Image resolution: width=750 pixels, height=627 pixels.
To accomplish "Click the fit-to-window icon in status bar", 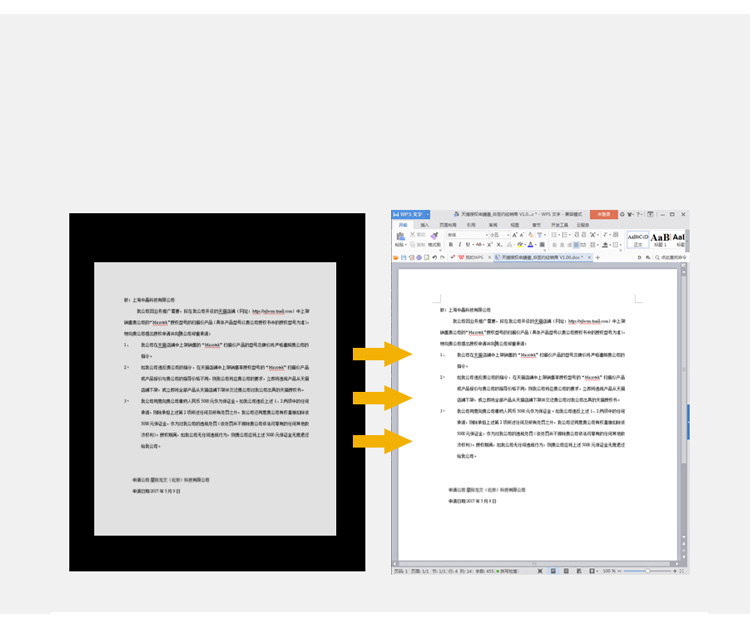I will click(682, 571).
